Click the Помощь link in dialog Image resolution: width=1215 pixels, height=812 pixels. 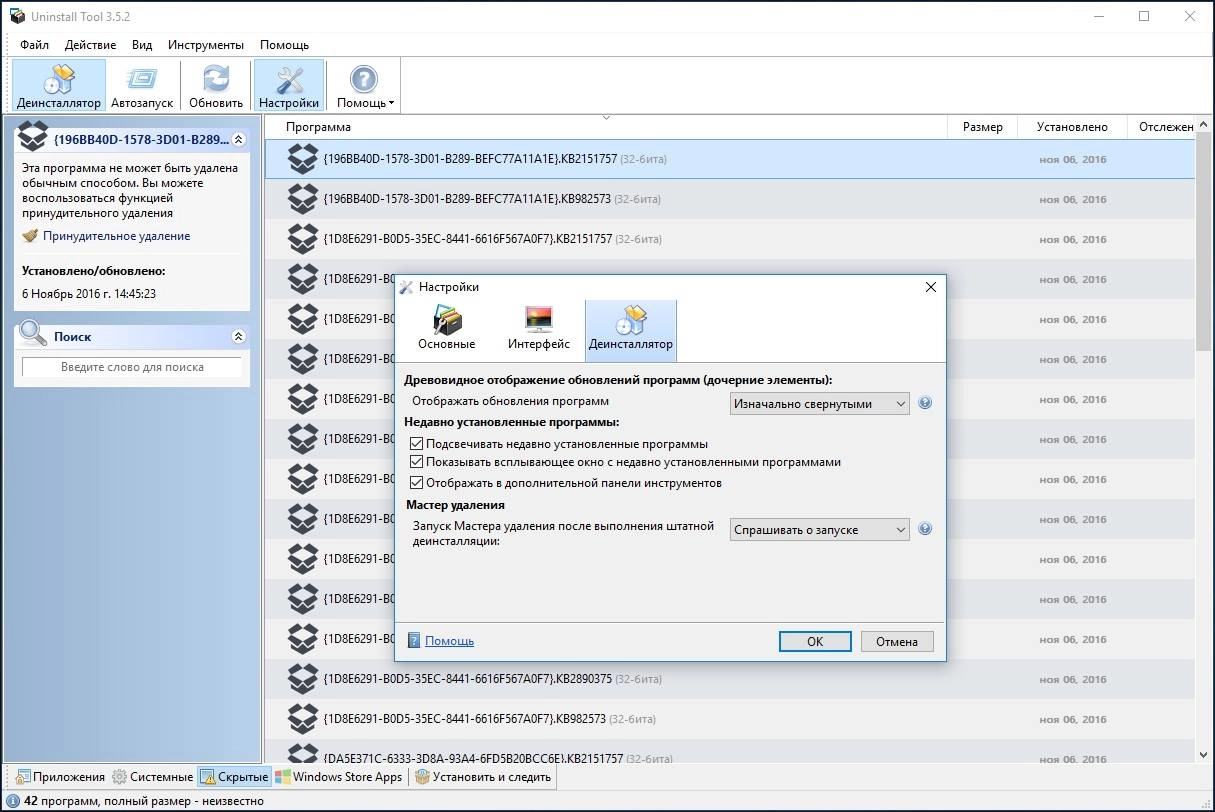449,641
